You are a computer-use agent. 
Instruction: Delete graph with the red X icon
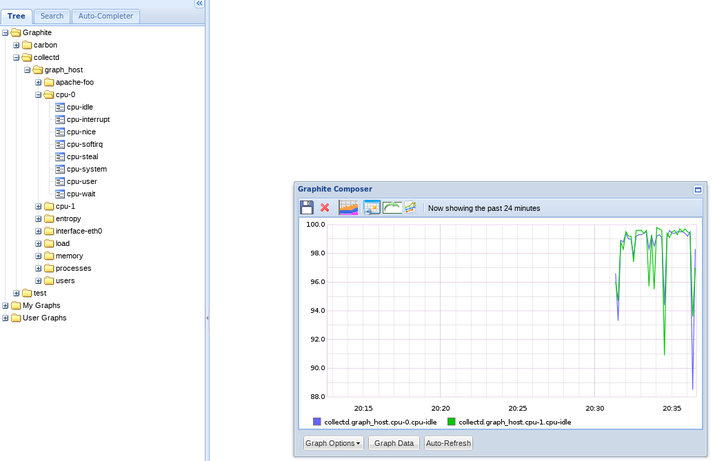325,208
